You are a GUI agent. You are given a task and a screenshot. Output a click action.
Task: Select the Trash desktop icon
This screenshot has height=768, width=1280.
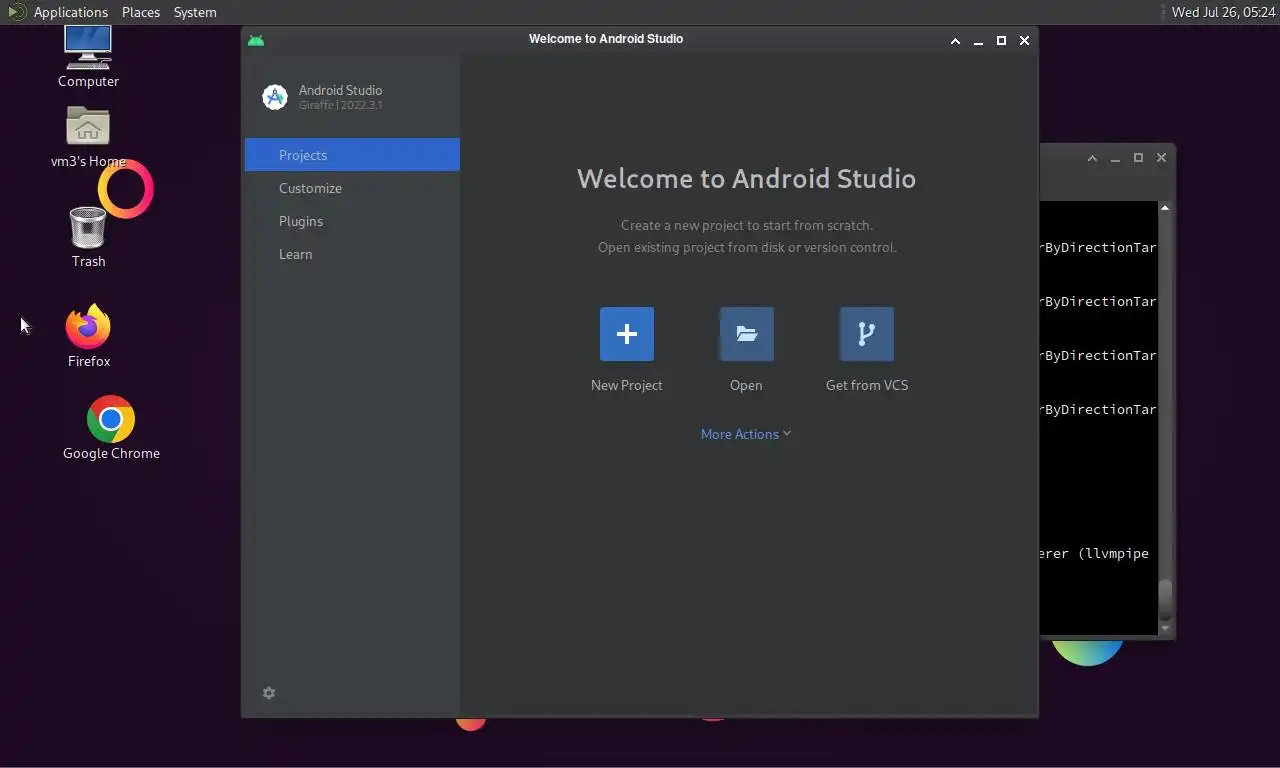(88, 227)
